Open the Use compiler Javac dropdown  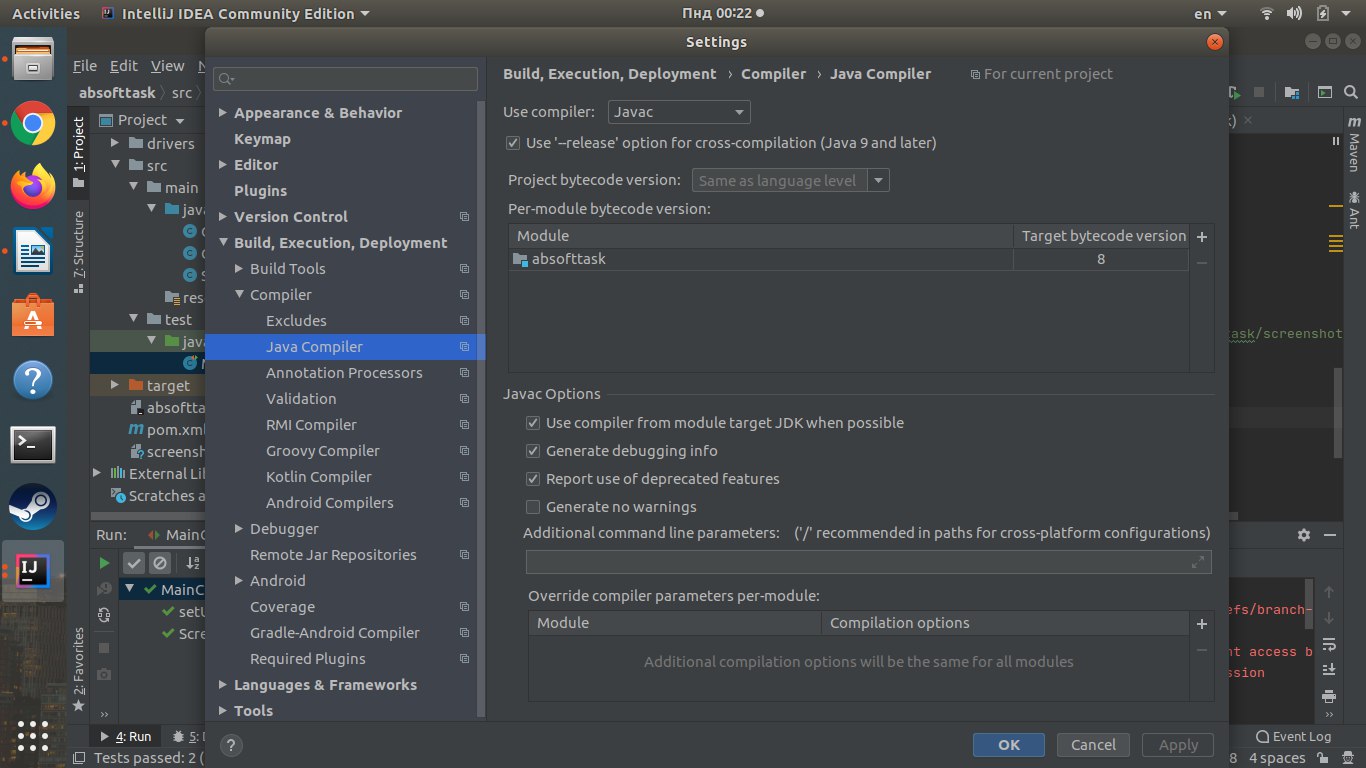click(x=679, y=112)
